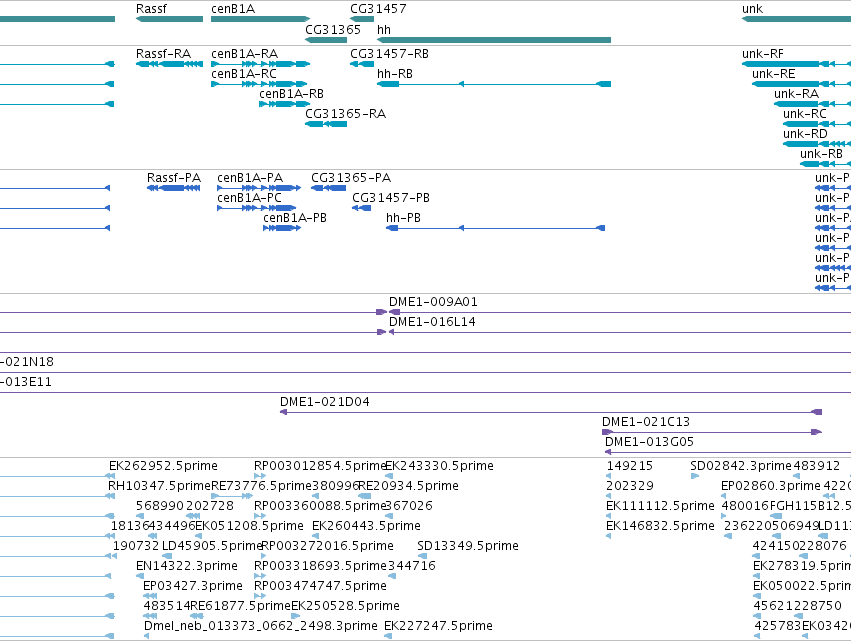Select the RE20934.5prime EST label
This screenshot has height=641, width=851.
pos(408,486)
